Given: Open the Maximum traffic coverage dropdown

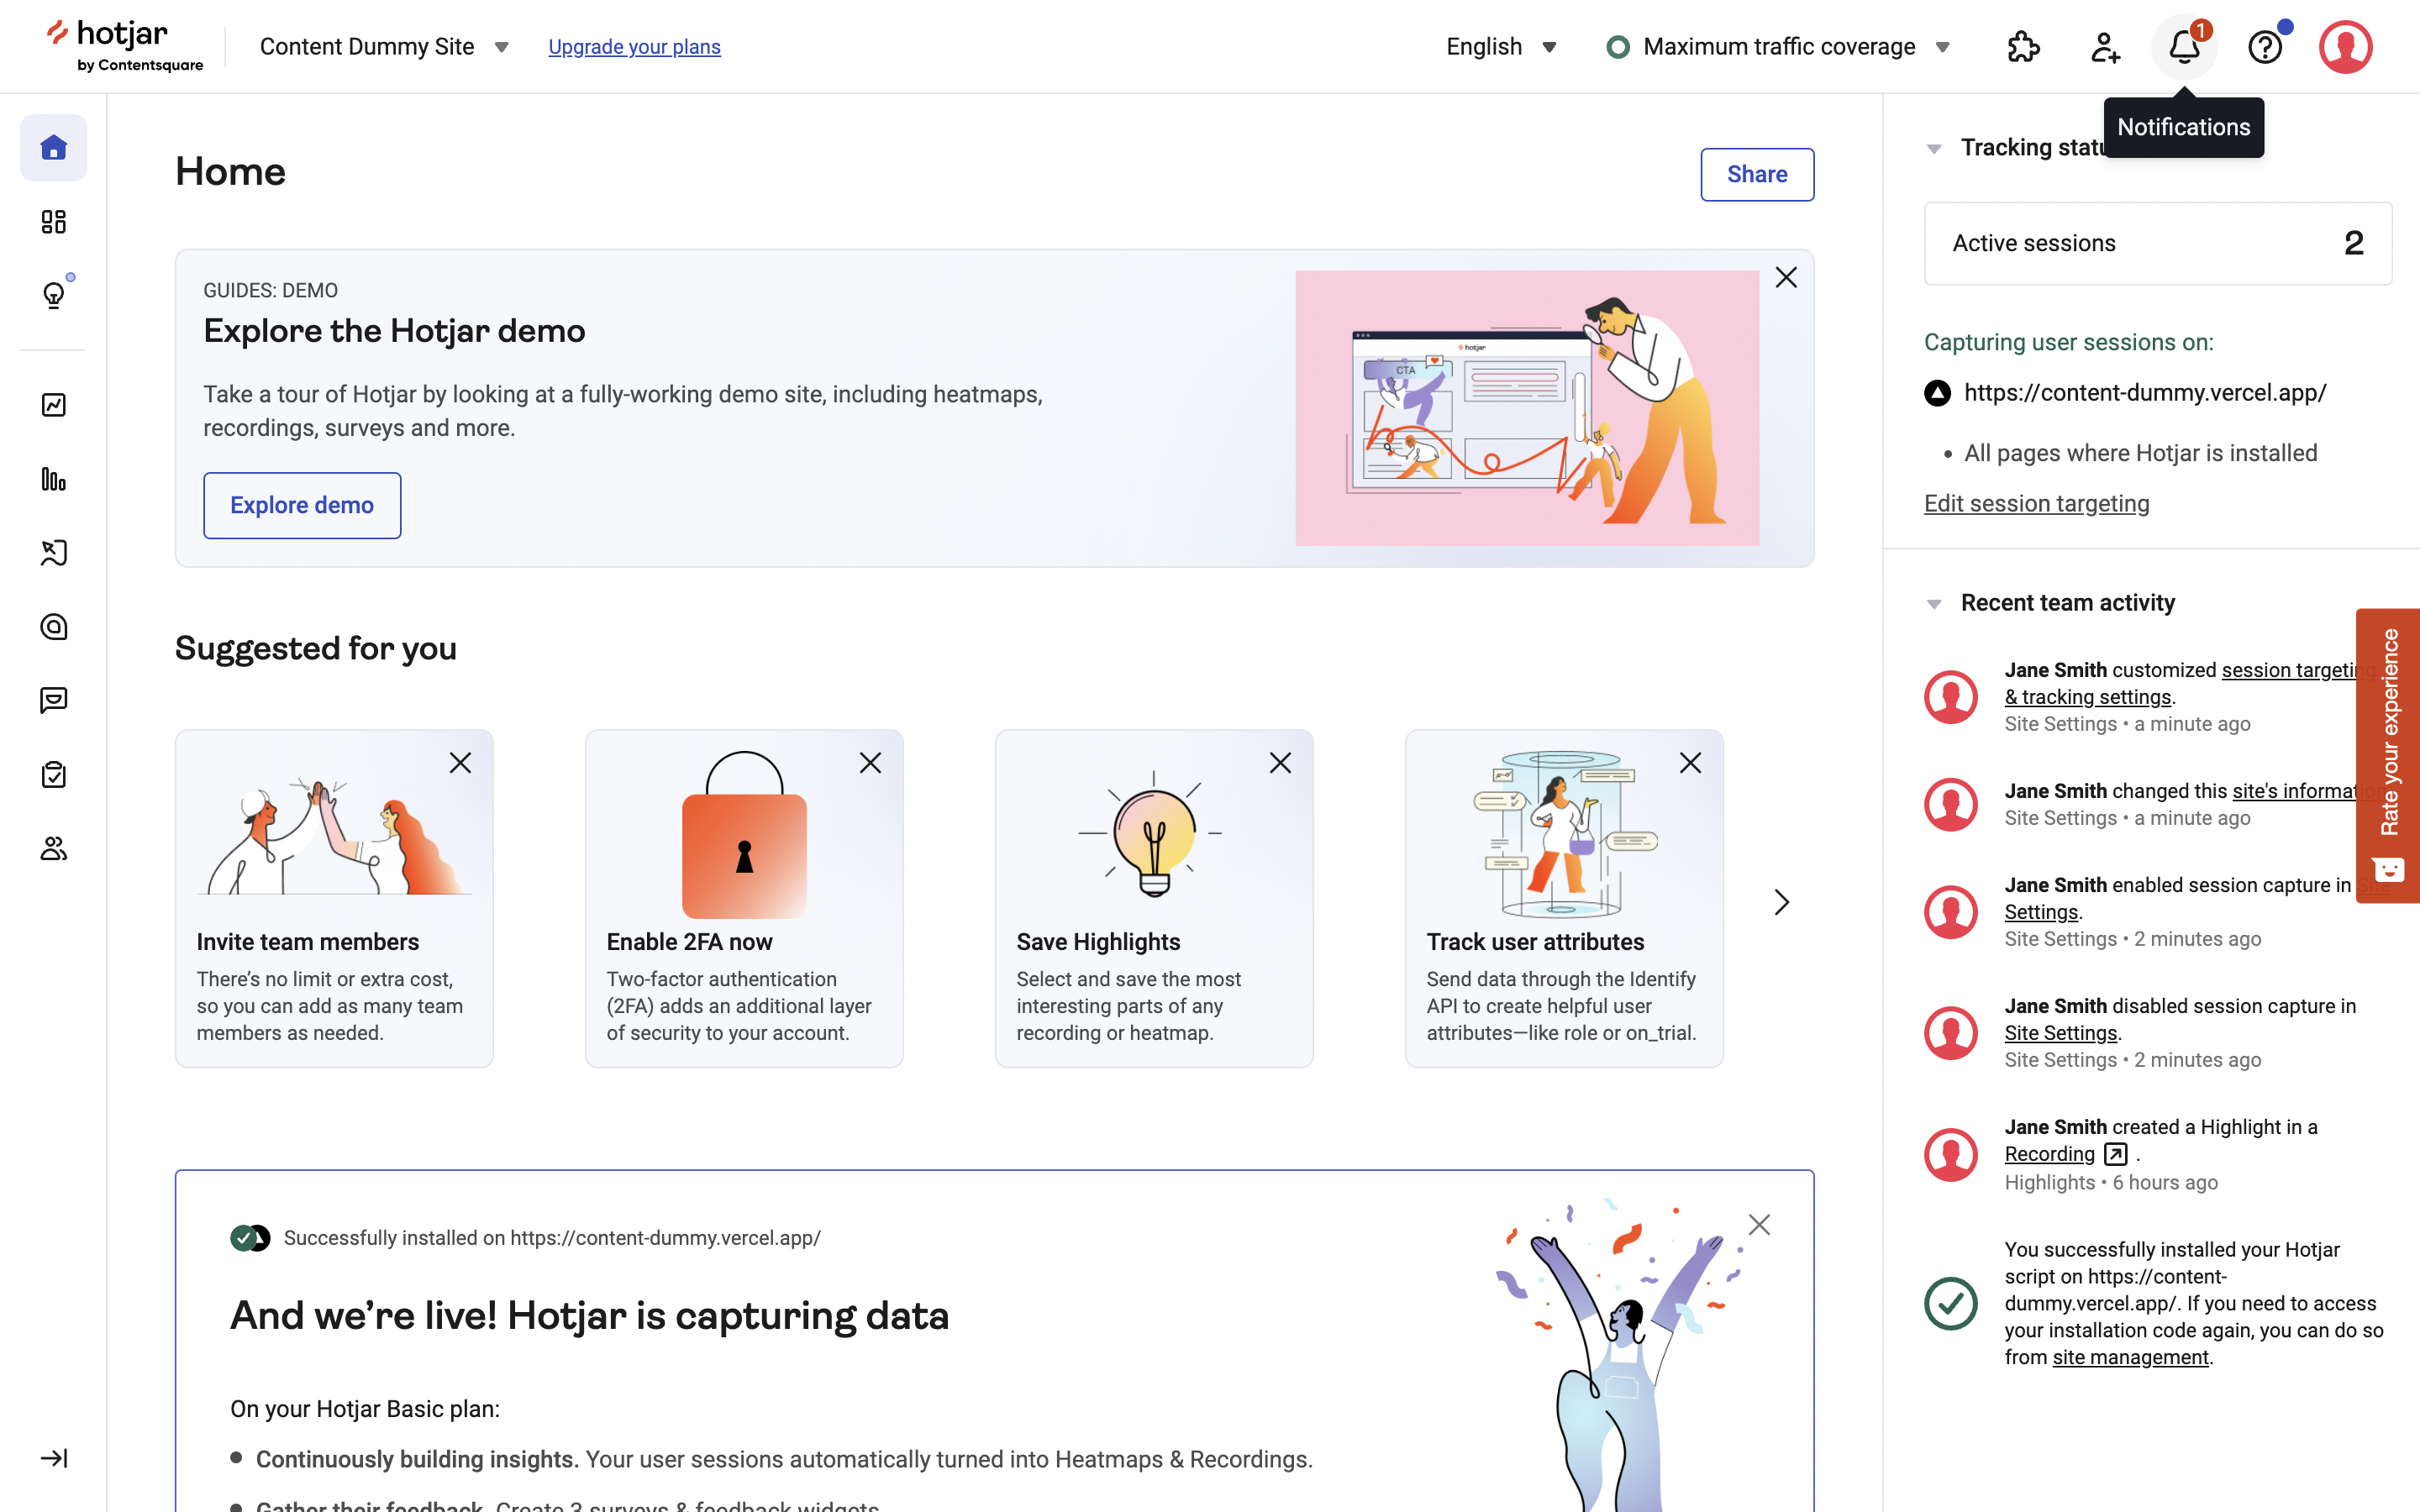Looking at the screenshot, I should (x=1779, y=47).
